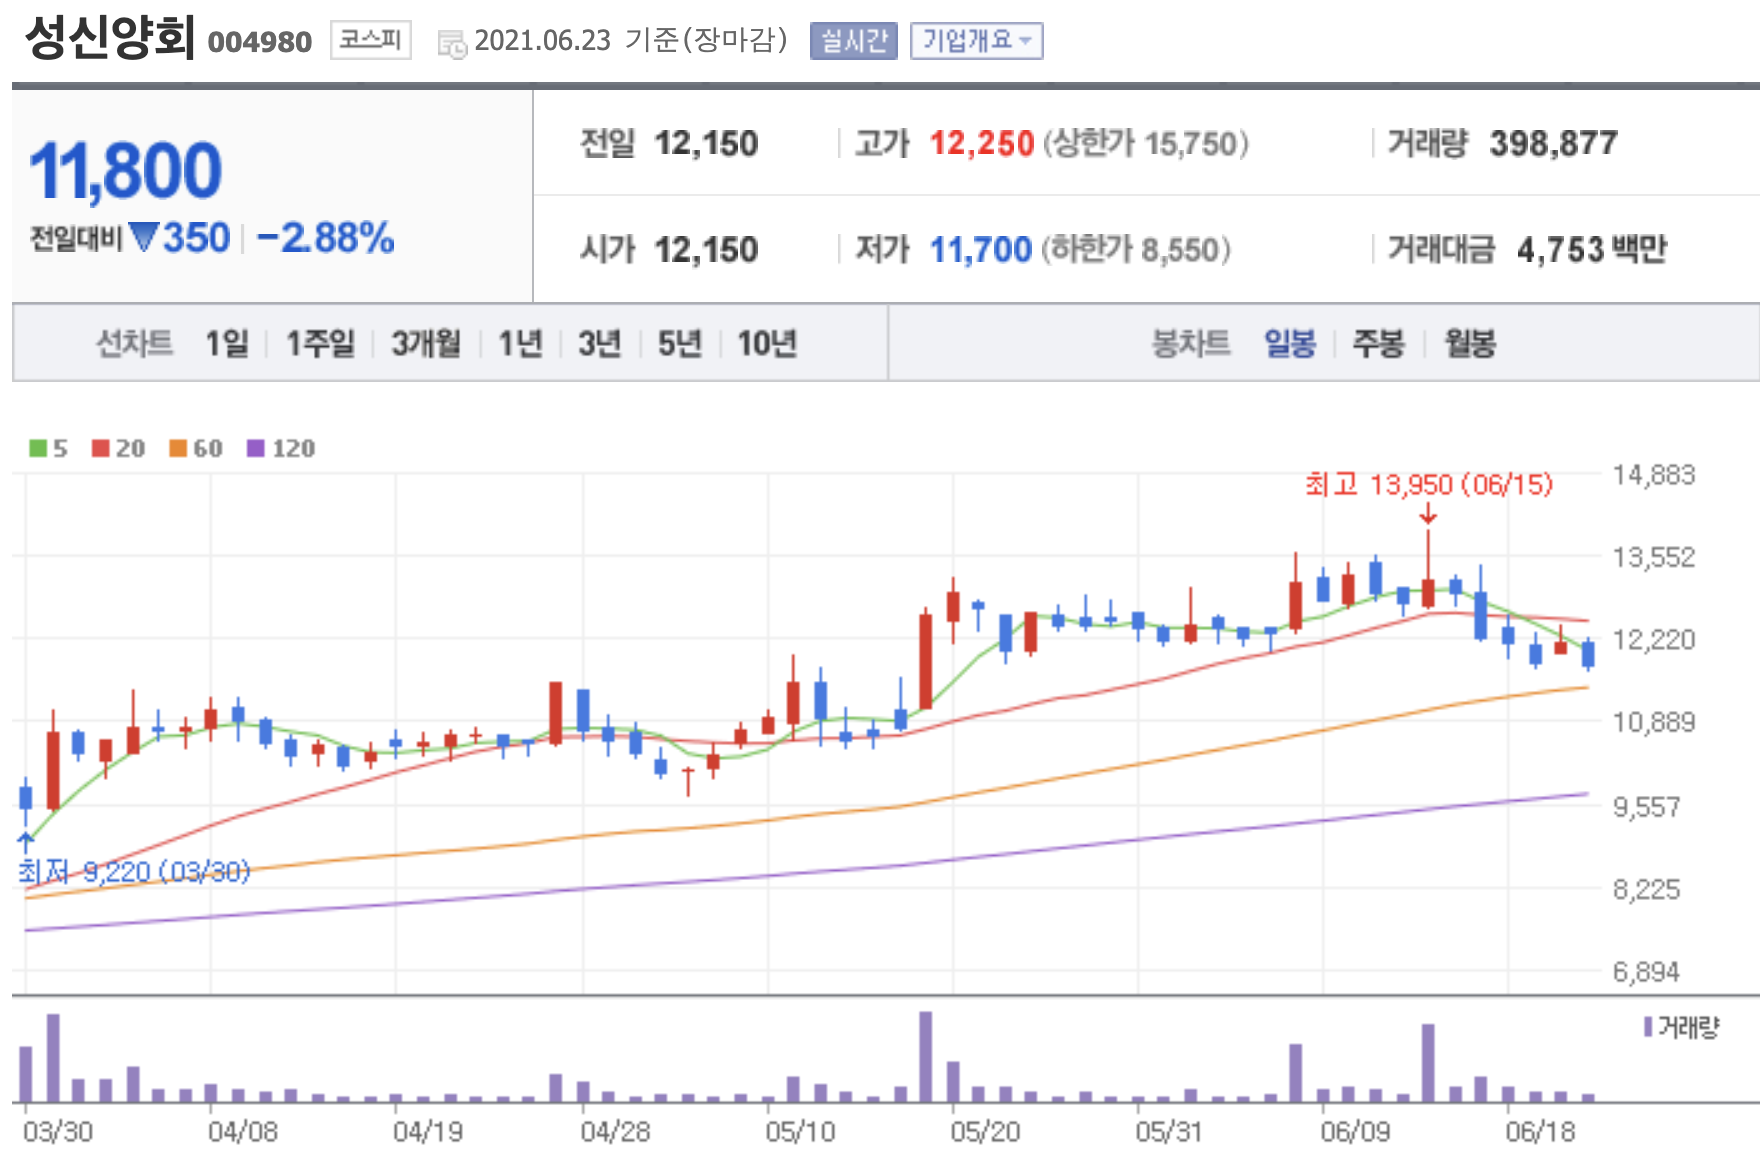Click the 최저 9,220 (03/30) low marker
Image resolution: width=1760 pixels, height=1160 pixels.
point(134,872)
